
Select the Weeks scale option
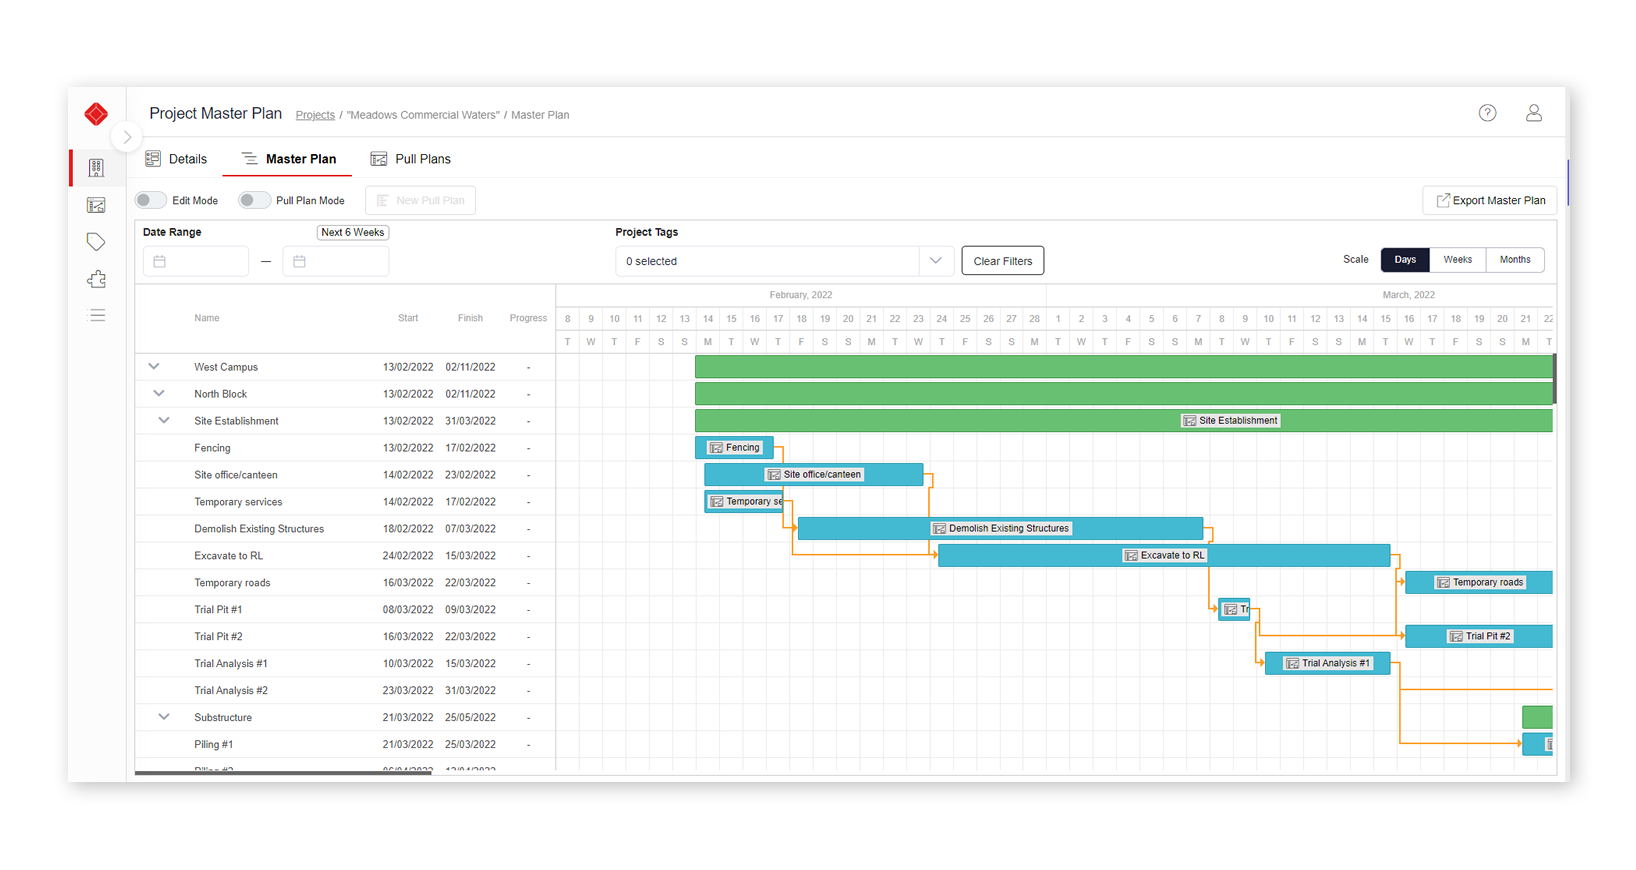(1457, 260)
